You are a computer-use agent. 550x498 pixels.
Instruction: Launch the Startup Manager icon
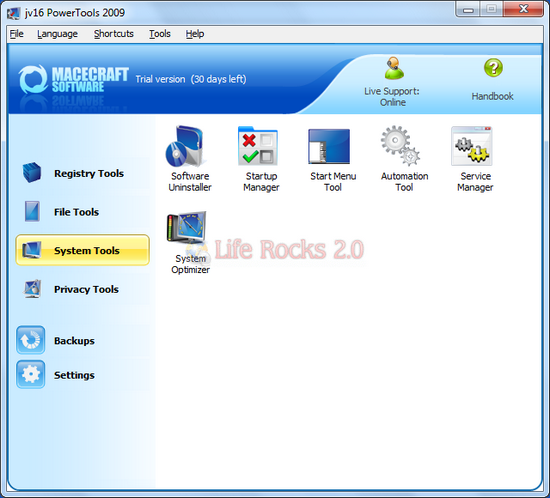pos(258,146)
